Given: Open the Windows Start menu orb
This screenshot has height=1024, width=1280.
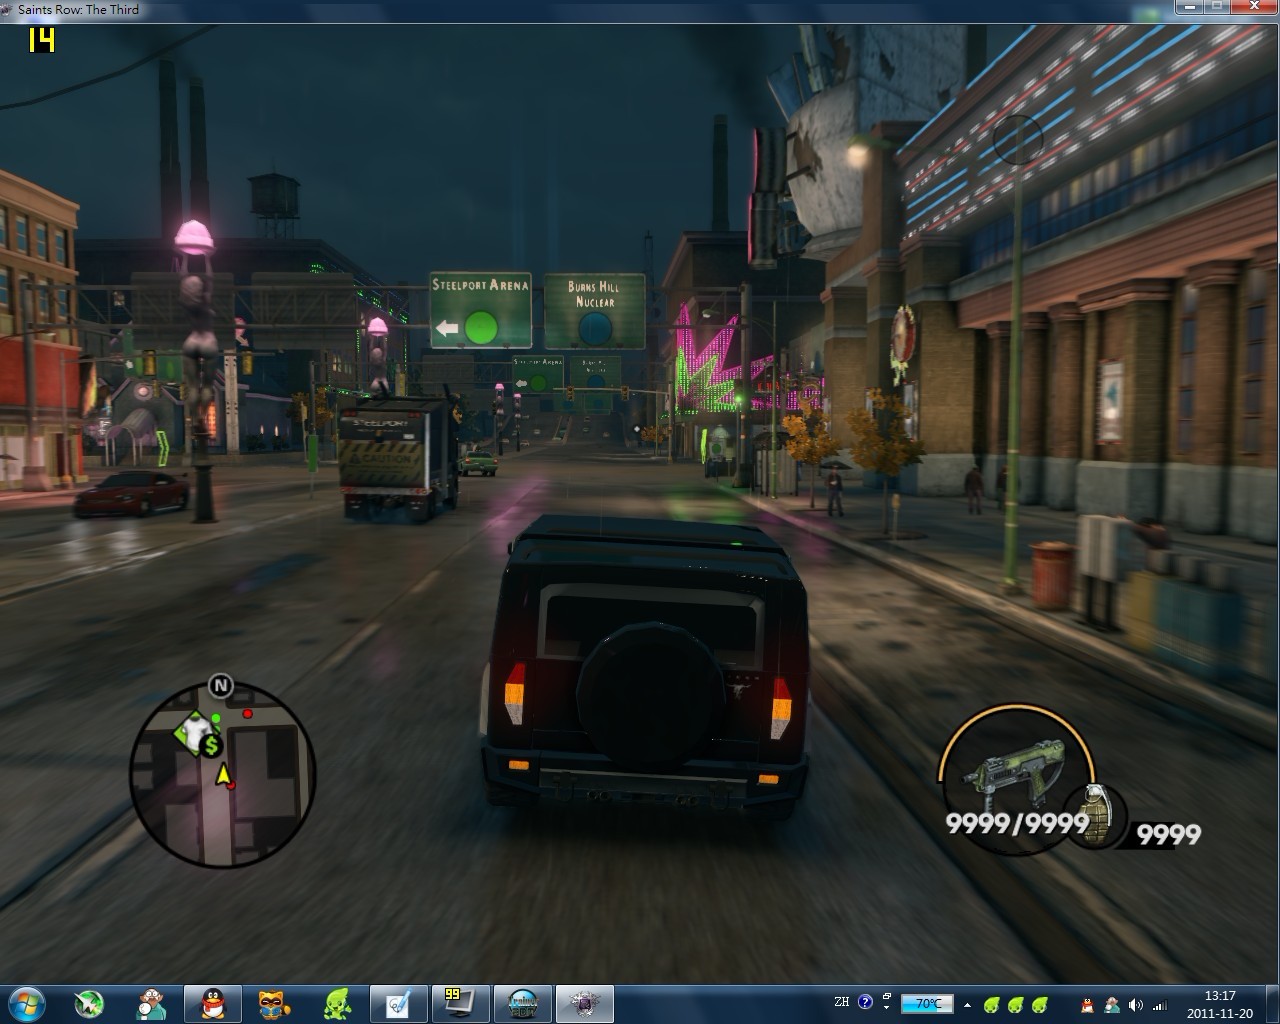Looking at the screenshot, I should (x=27, y=1002).
